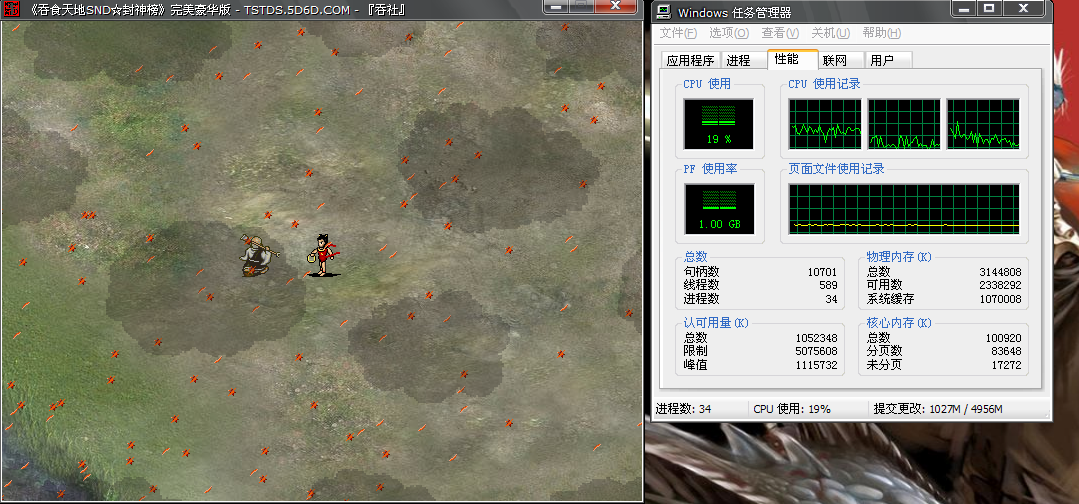Image resolution: width=1079 pixels, height=504 pixels.
Task: Open the 关机(U) menu in Task Manager
Action: point(831,33)
